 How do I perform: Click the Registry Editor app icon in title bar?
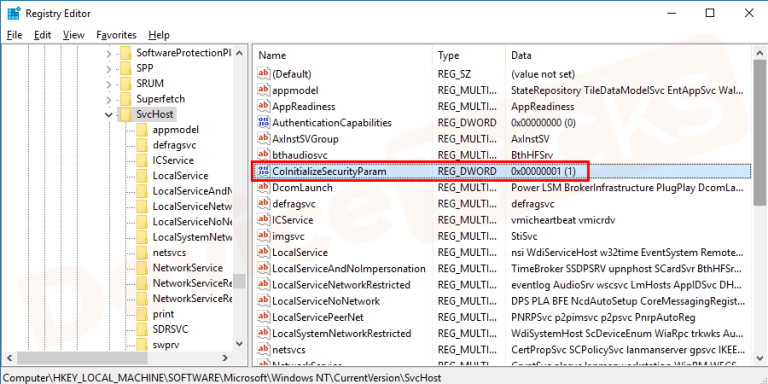click(x=13, y=13)
